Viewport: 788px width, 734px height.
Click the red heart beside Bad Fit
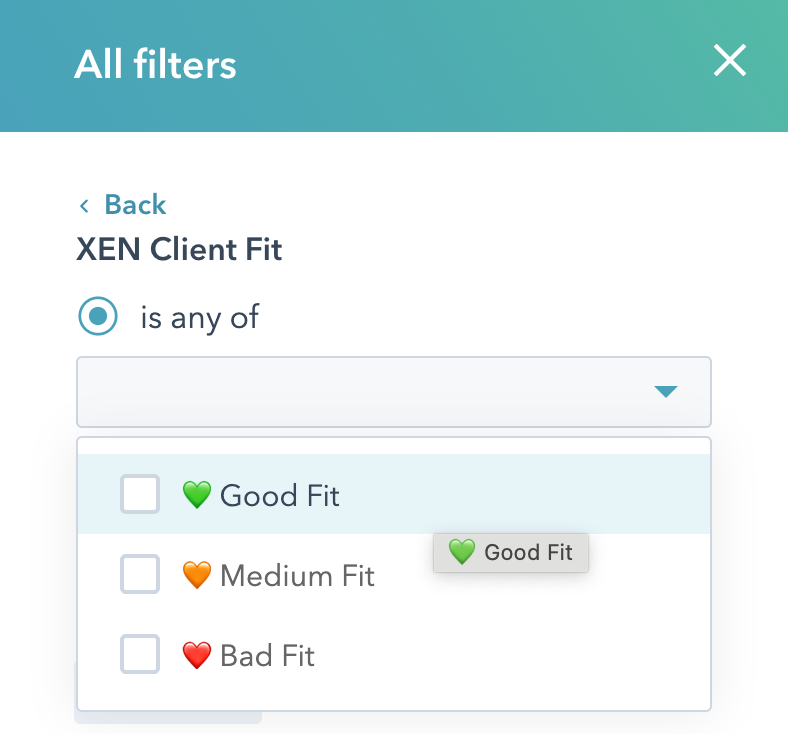pyautogui.click(x=197, y=656)
